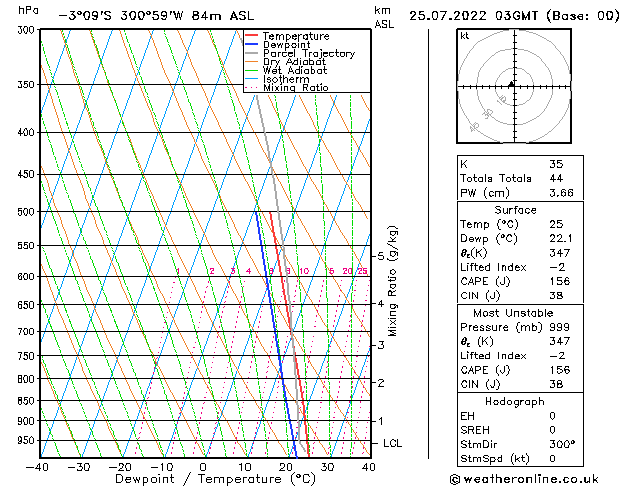Click the surface Dewp (°C) value 22.1
The height and width of the screenshot is (486, 629).
pos(561,239)
